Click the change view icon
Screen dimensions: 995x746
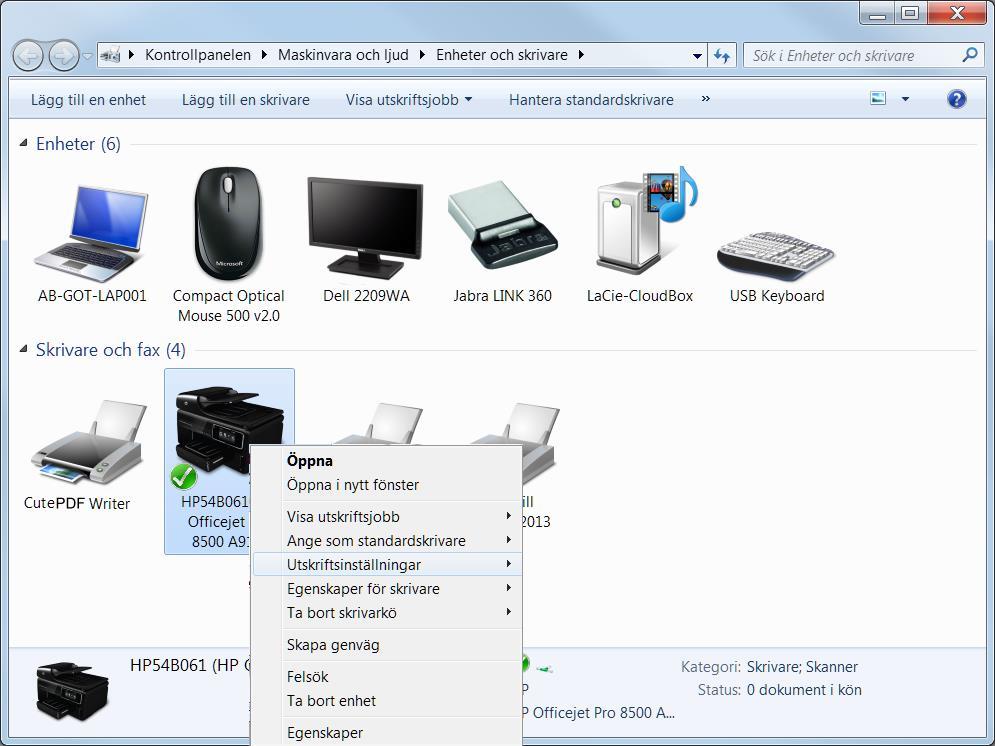878,98
